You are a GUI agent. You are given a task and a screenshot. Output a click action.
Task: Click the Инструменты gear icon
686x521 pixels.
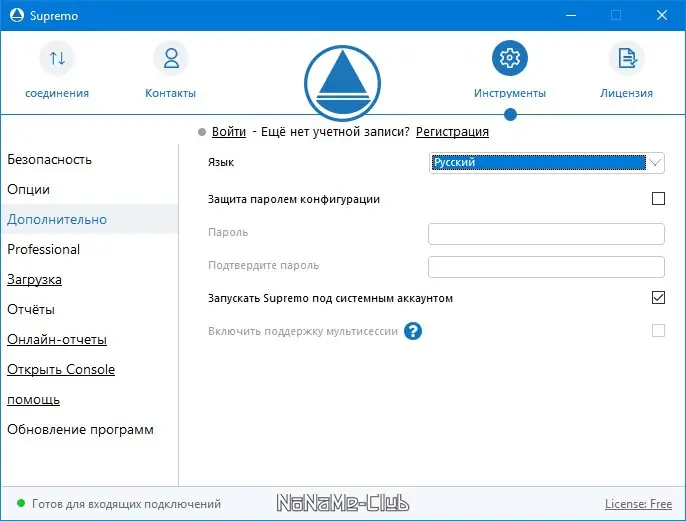[x=510, y=58]
